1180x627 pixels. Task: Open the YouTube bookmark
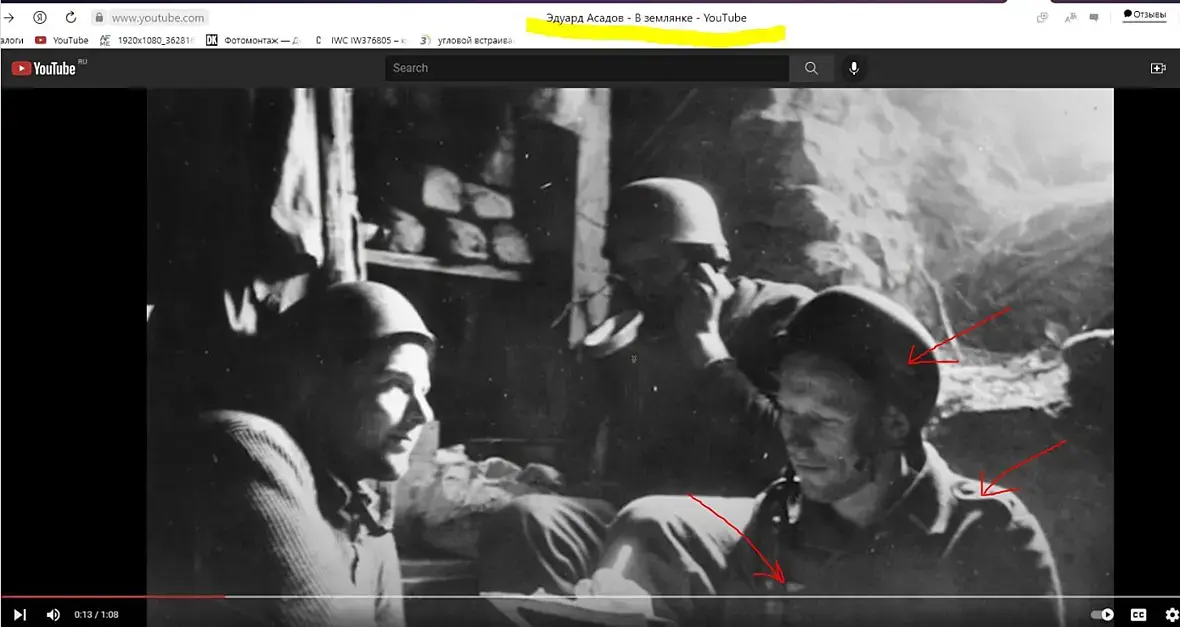tap(62, 40)
